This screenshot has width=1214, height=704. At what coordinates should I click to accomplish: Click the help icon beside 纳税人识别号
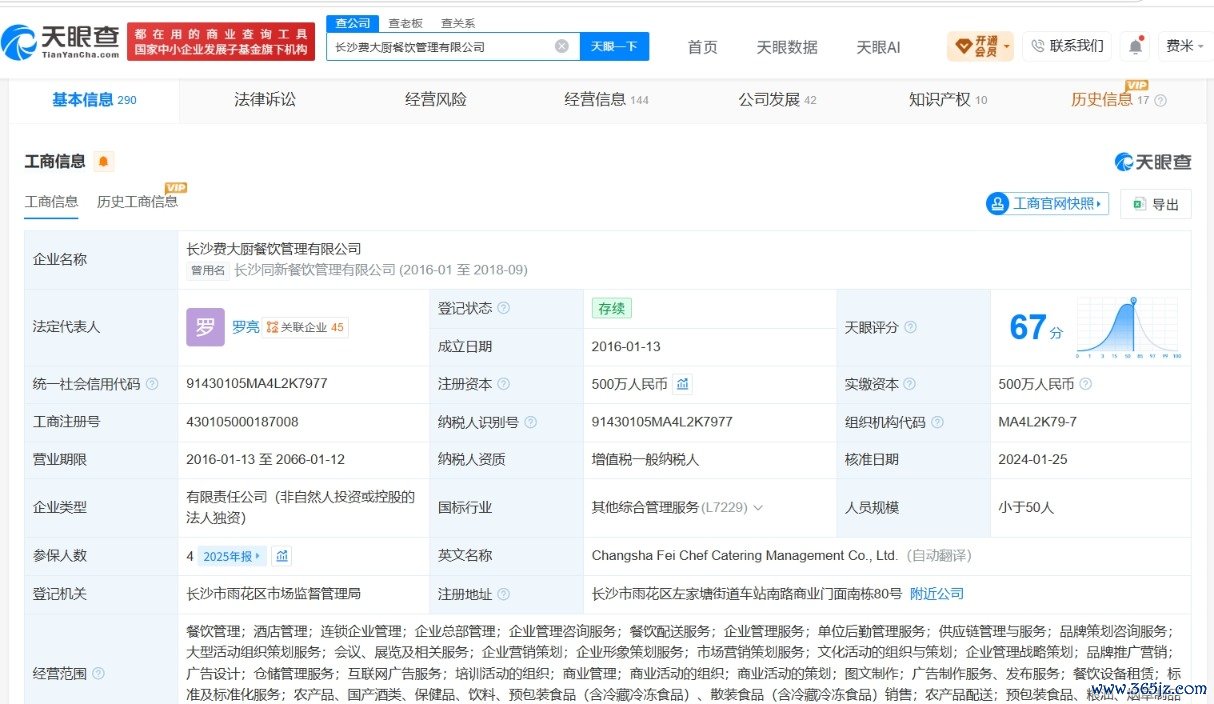(x=530, y=422)
